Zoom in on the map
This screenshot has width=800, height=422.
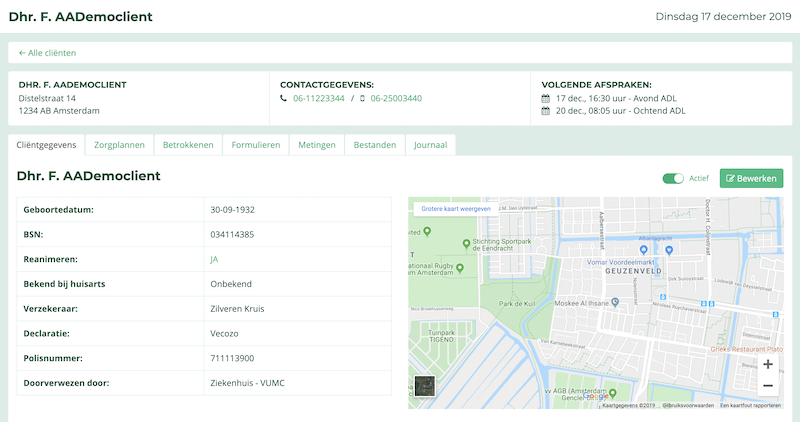pyautogui.click(x=767, y=365)
